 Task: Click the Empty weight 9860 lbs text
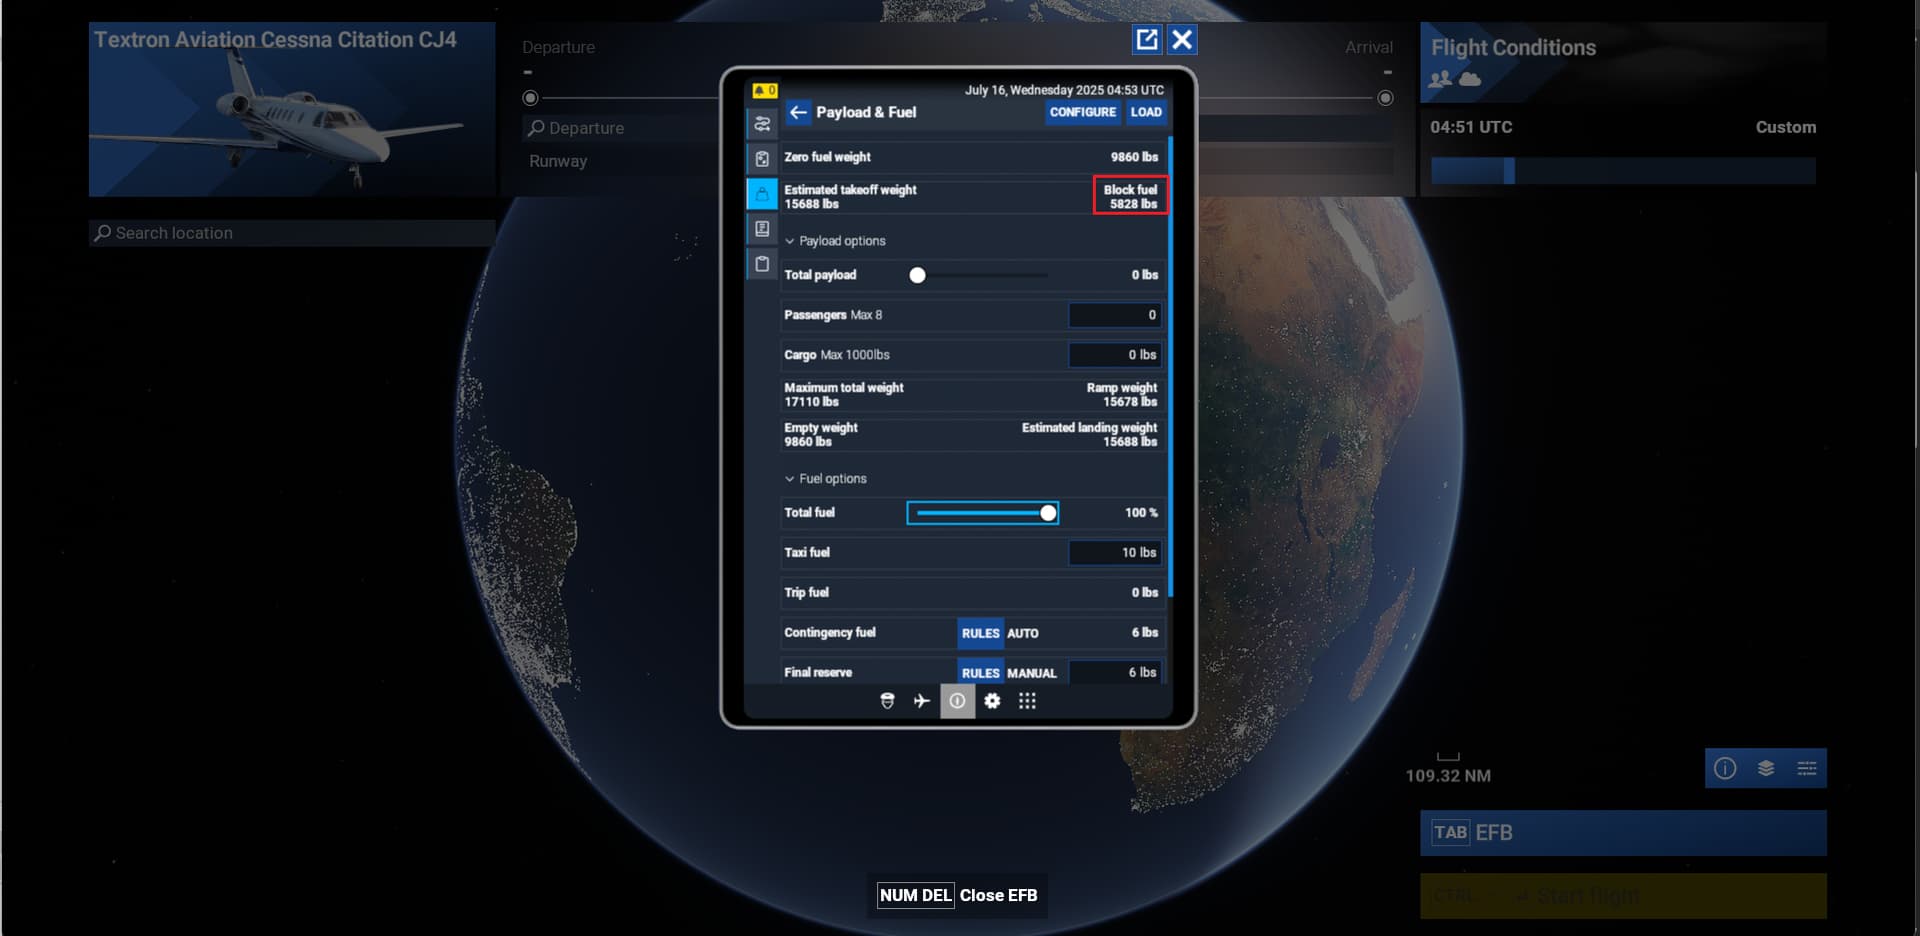tap(821, 434)
